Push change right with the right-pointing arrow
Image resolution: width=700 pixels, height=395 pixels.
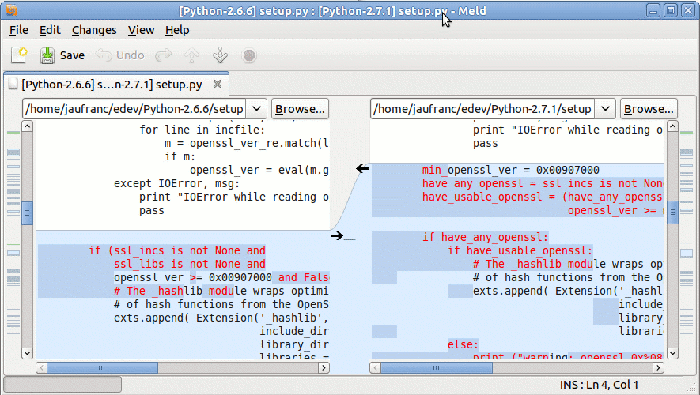click(337, 235)
